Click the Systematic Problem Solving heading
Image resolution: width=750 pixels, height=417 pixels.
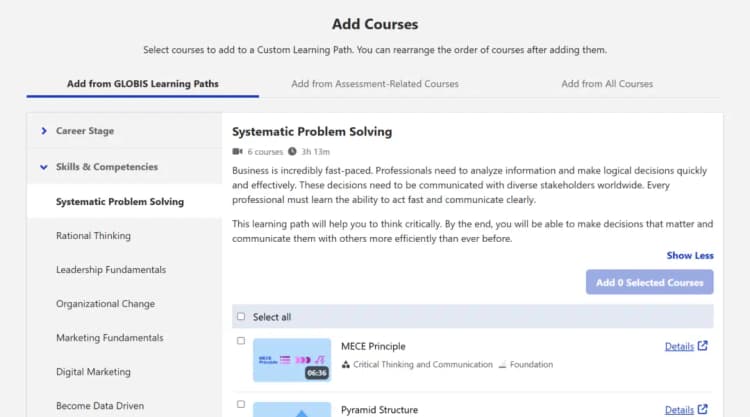click(x=312, y=132)
